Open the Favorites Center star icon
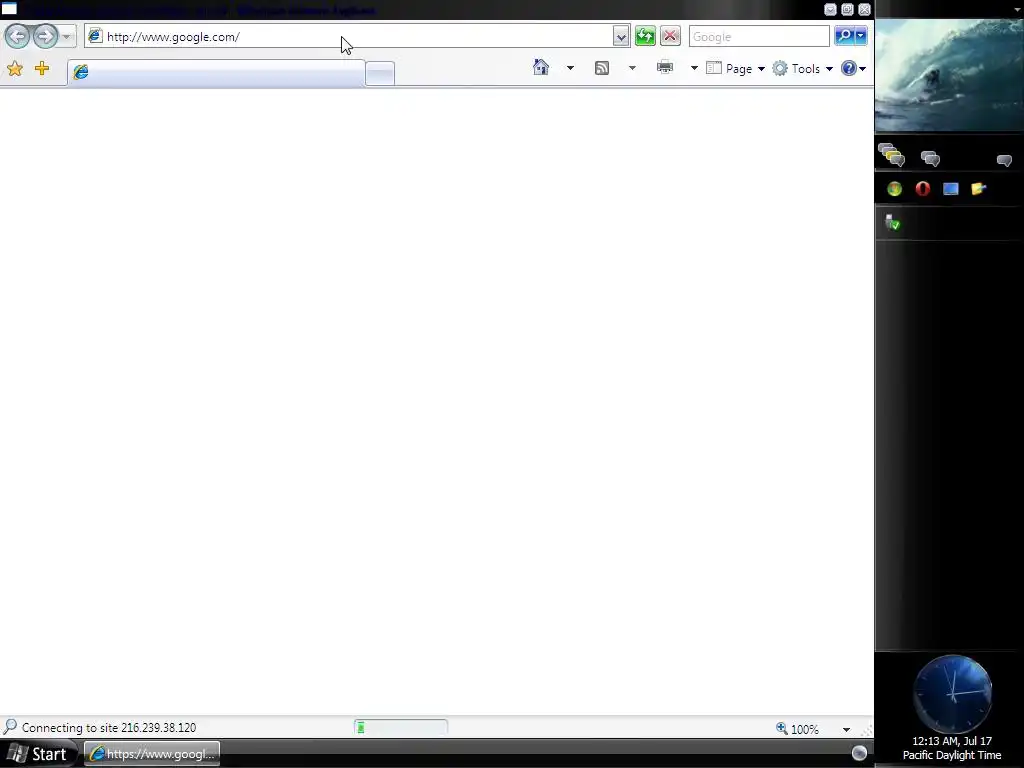 [x=14, y=69]
